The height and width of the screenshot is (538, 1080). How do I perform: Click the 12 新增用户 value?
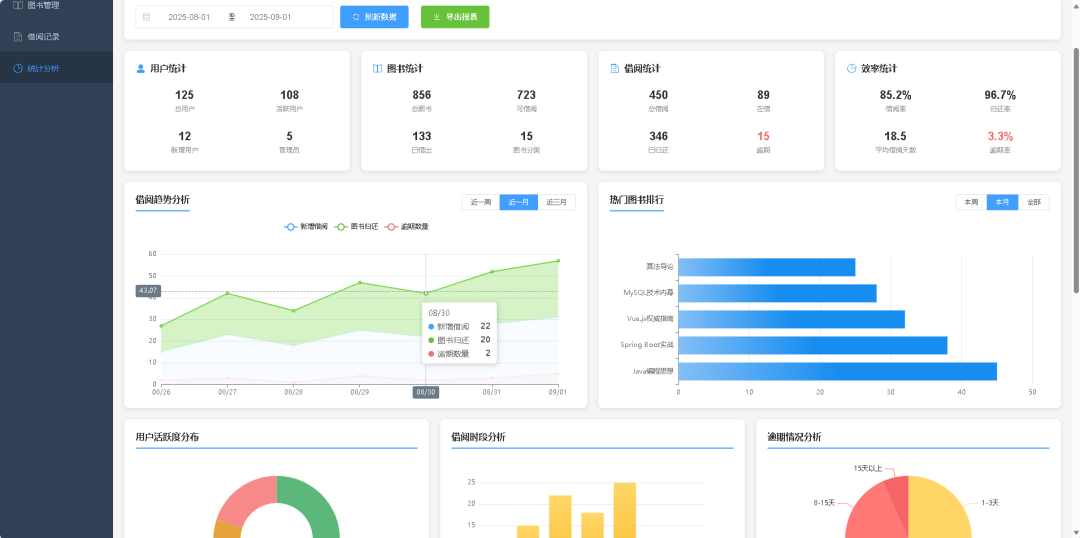coord(185,136)
